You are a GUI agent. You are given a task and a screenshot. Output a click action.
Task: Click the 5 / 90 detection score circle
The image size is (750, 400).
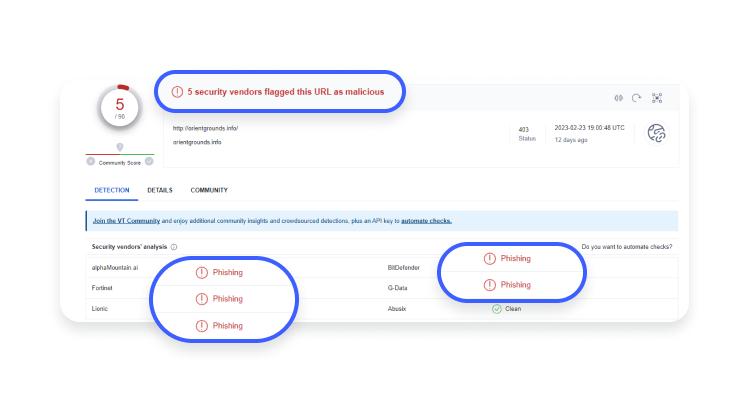[120, 108]
